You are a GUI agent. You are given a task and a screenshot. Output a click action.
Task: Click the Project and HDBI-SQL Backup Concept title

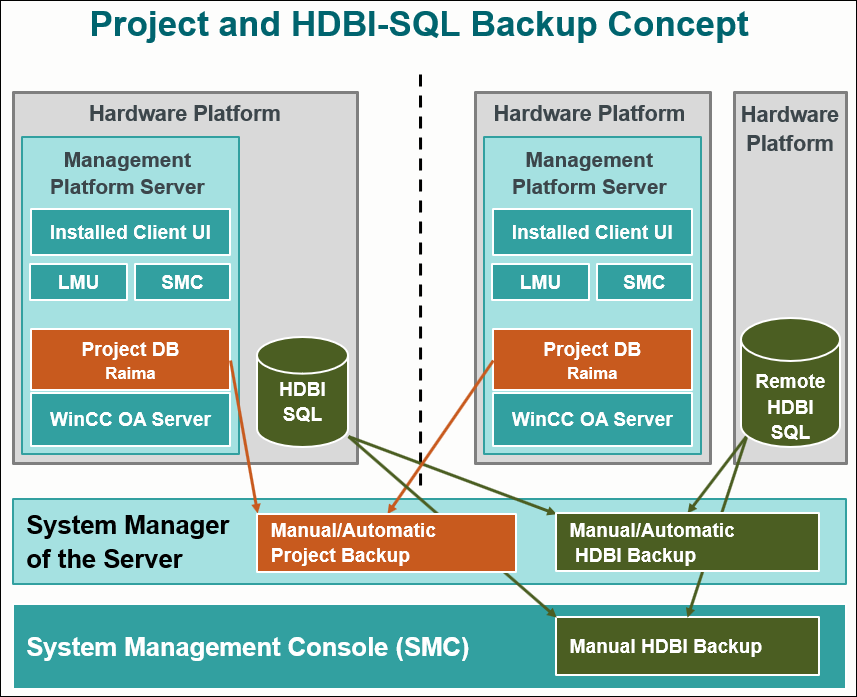pyautogui.click(x=419, y=24)
